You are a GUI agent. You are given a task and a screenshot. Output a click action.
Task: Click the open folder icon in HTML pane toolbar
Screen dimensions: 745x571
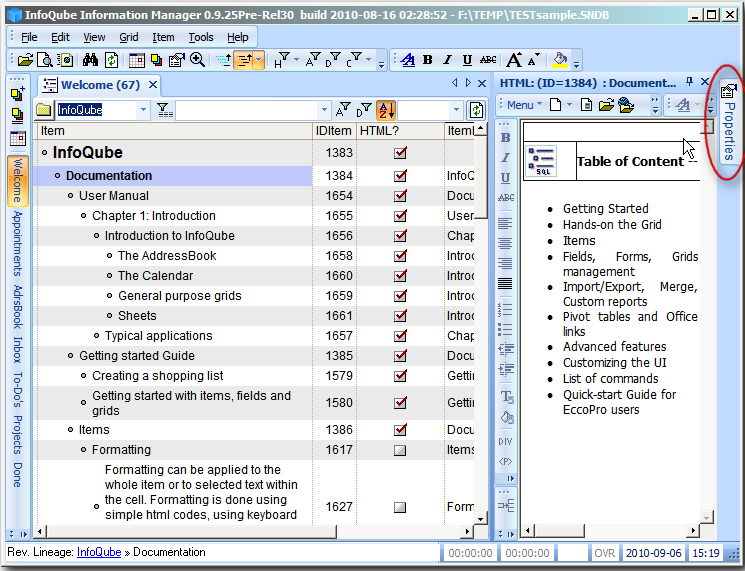coord(606,105)
